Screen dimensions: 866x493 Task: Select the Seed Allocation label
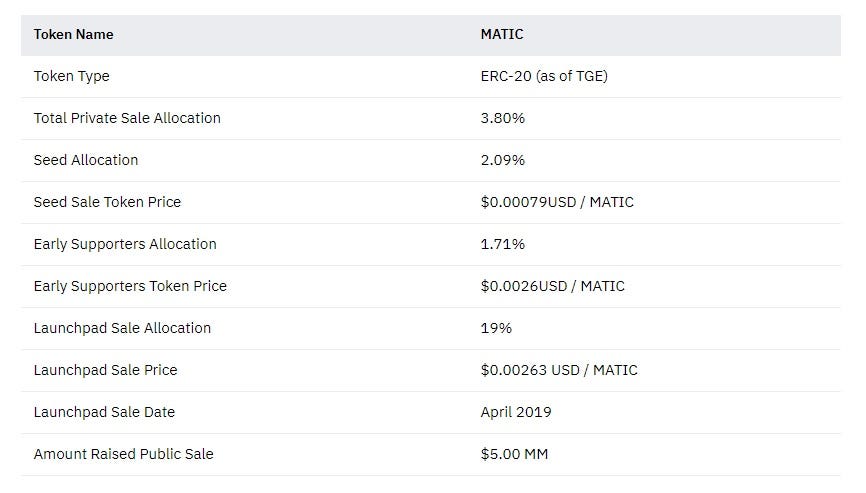pyautogui.click(x=86, y=160)
